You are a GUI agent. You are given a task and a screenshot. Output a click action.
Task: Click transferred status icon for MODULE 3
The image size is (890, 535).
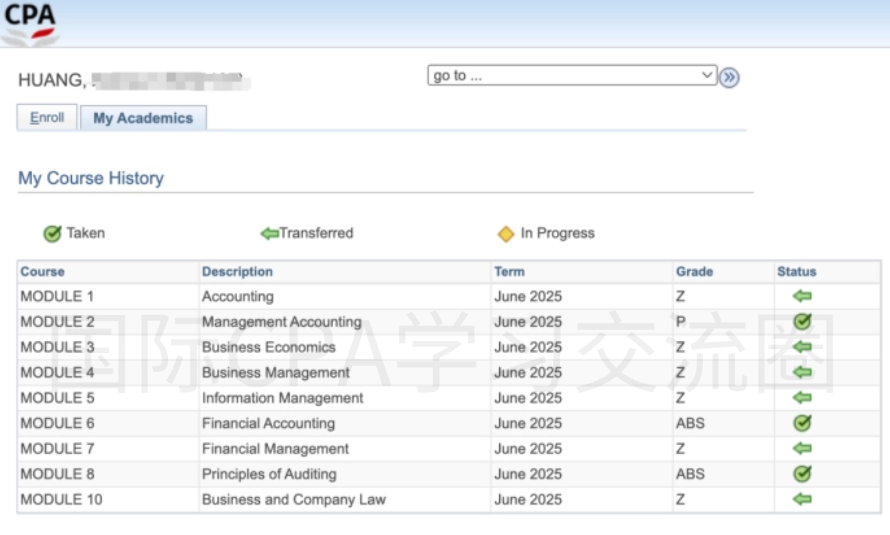click(x=802, y=347)
